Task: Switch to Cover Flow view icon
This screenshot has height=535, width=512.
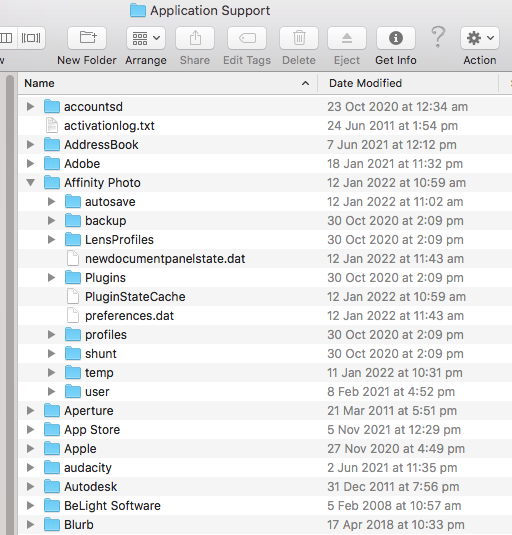Action: pos(31,38)
